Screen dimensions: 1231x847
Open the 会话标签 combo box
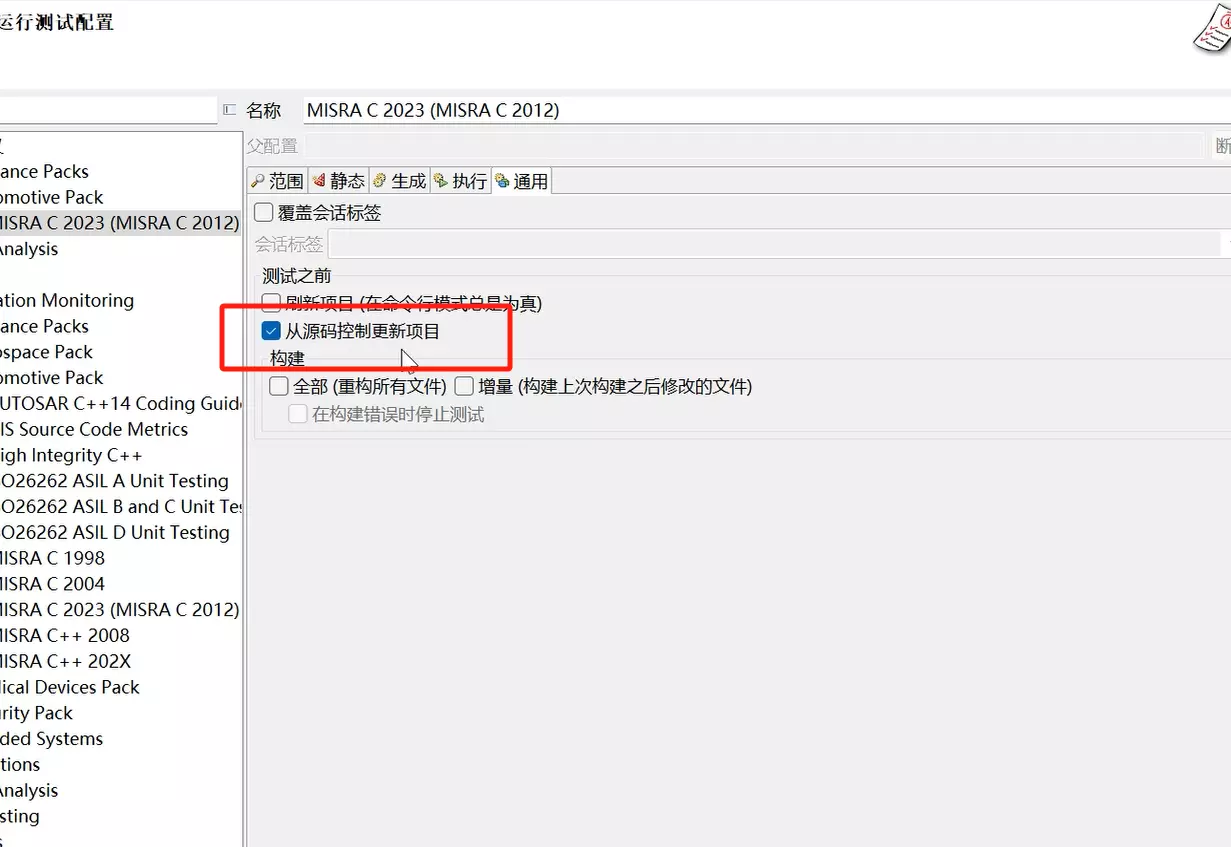click(775, 244)
